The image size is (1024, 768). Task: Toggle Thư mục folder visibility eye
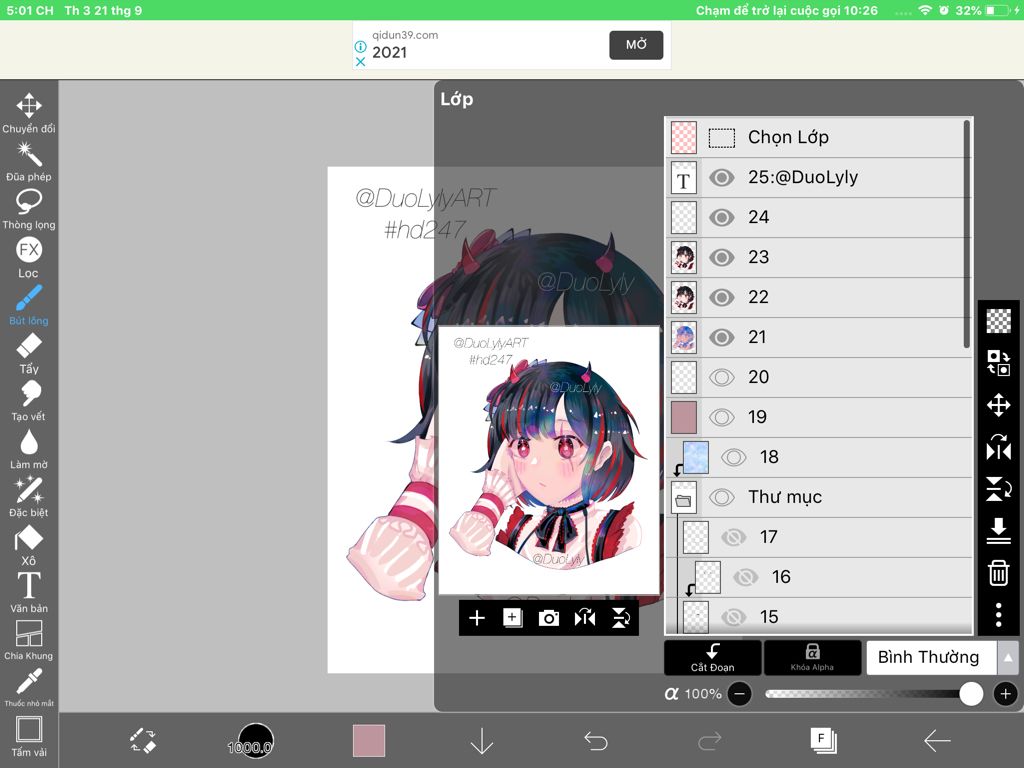[x=722, y=498]
